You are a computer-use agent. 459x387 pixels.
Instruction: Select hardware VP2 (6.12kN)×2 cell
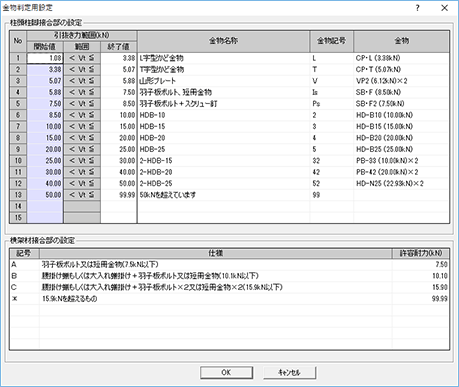(401, 81)
